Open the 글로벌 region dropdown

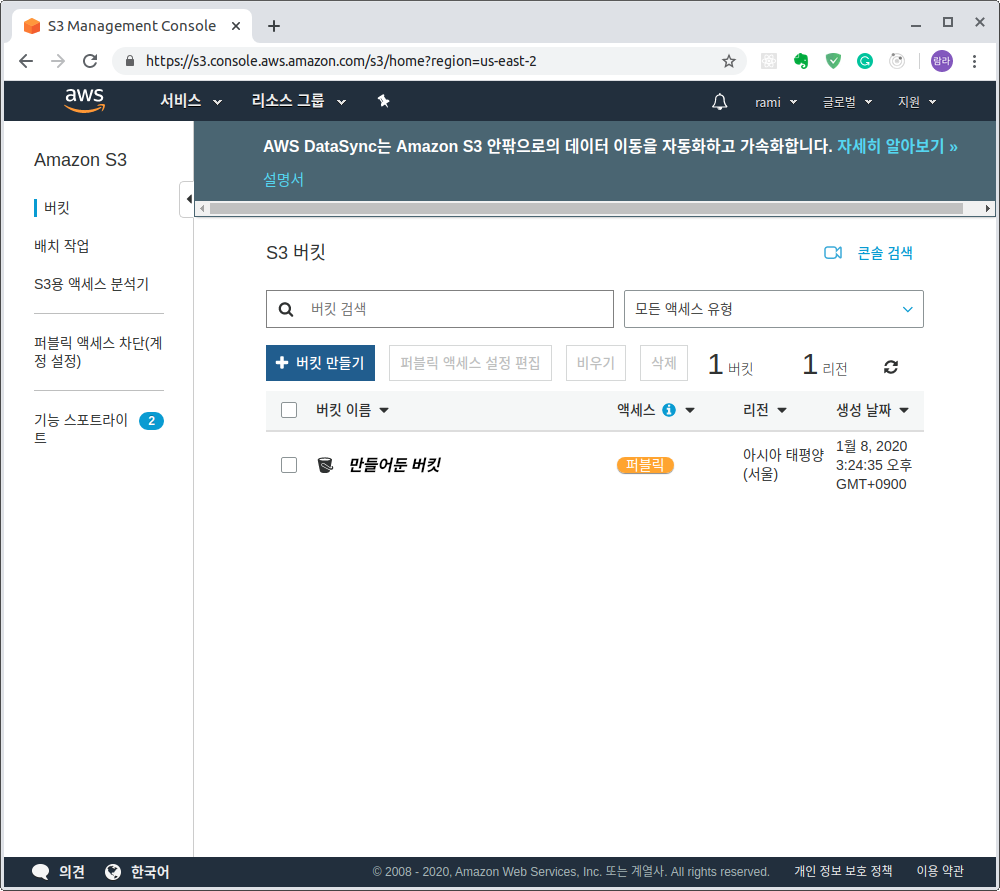pyautogui.click(x=847, y=102)
